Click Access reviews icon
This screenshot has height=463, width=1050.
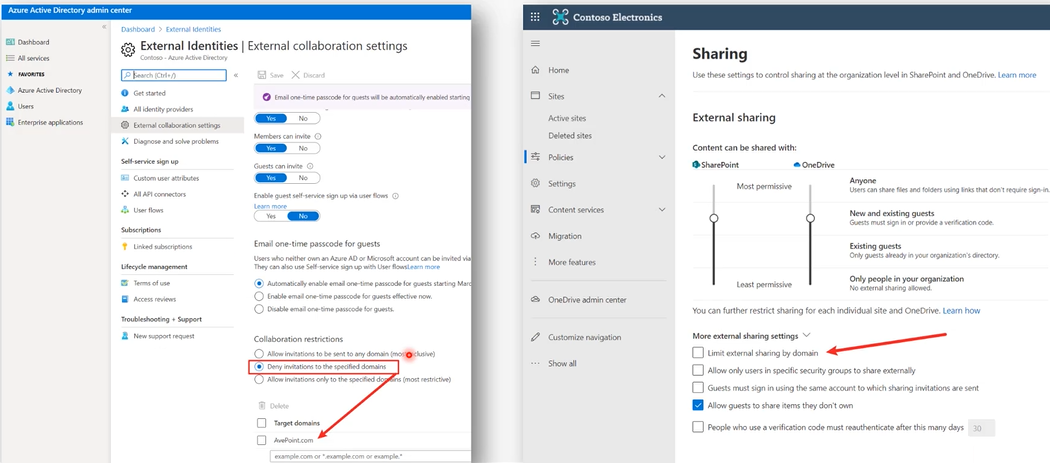point(125,300)
